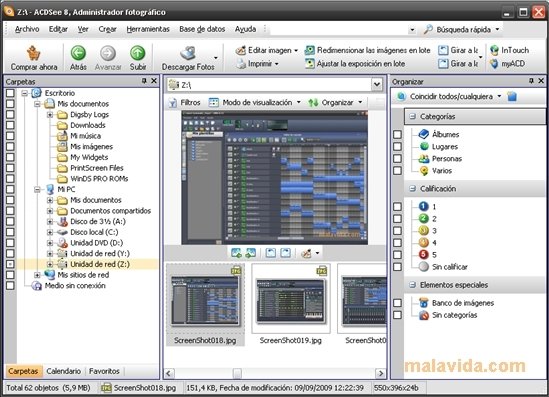Click the Imprimir printer icon

(241, 63)
